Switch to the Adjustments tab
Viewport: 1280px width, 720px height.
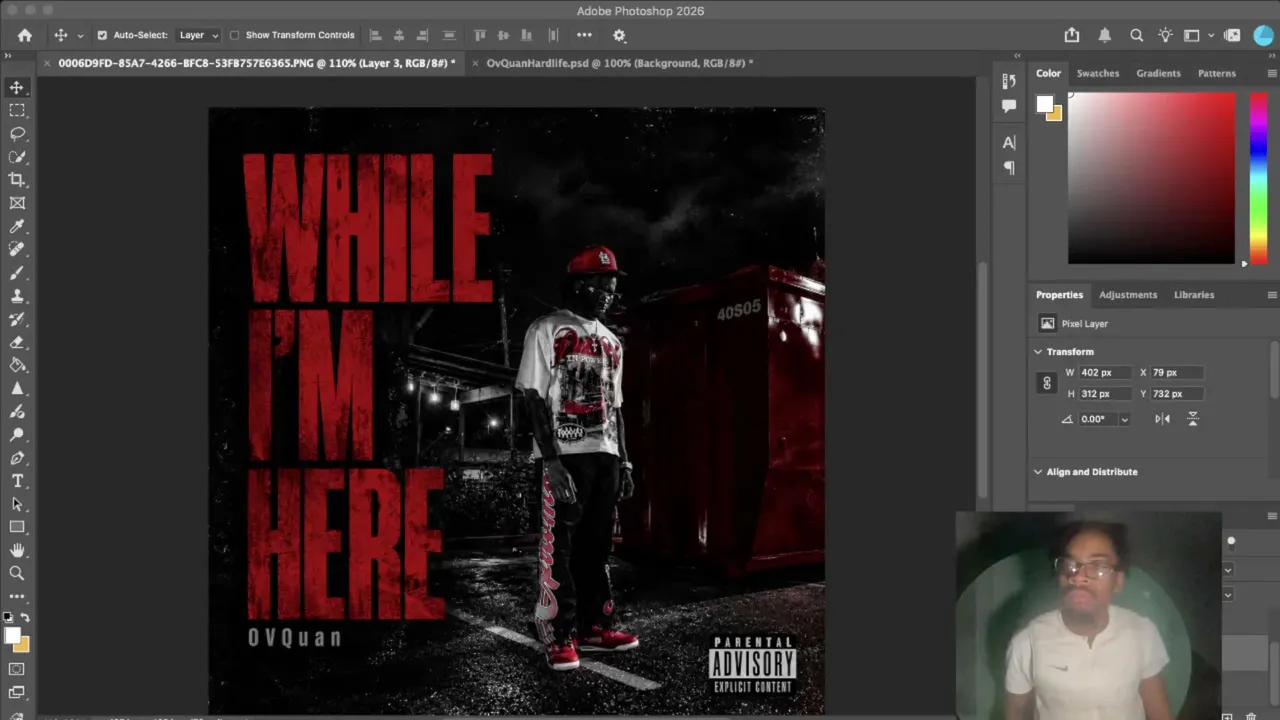1128,295
